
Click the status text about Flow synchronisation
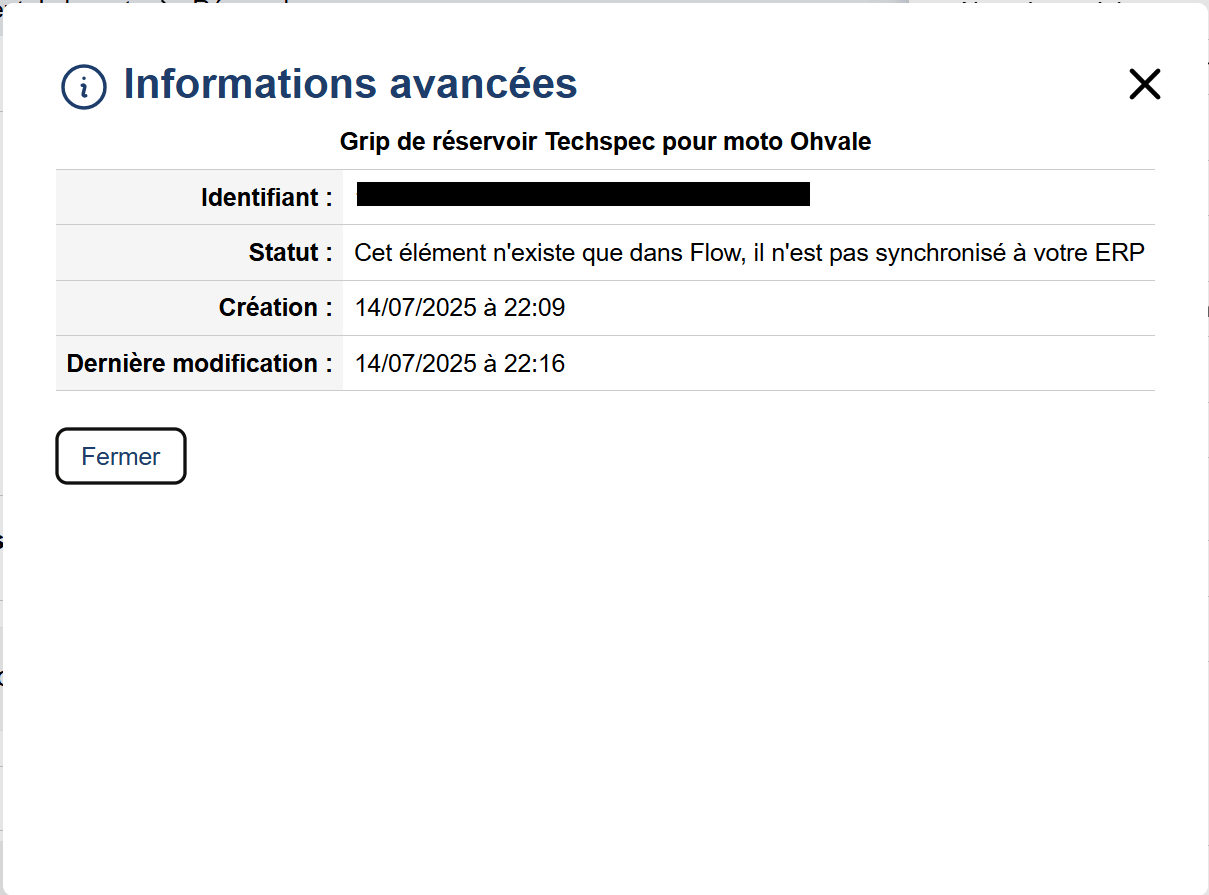point(748,253)
